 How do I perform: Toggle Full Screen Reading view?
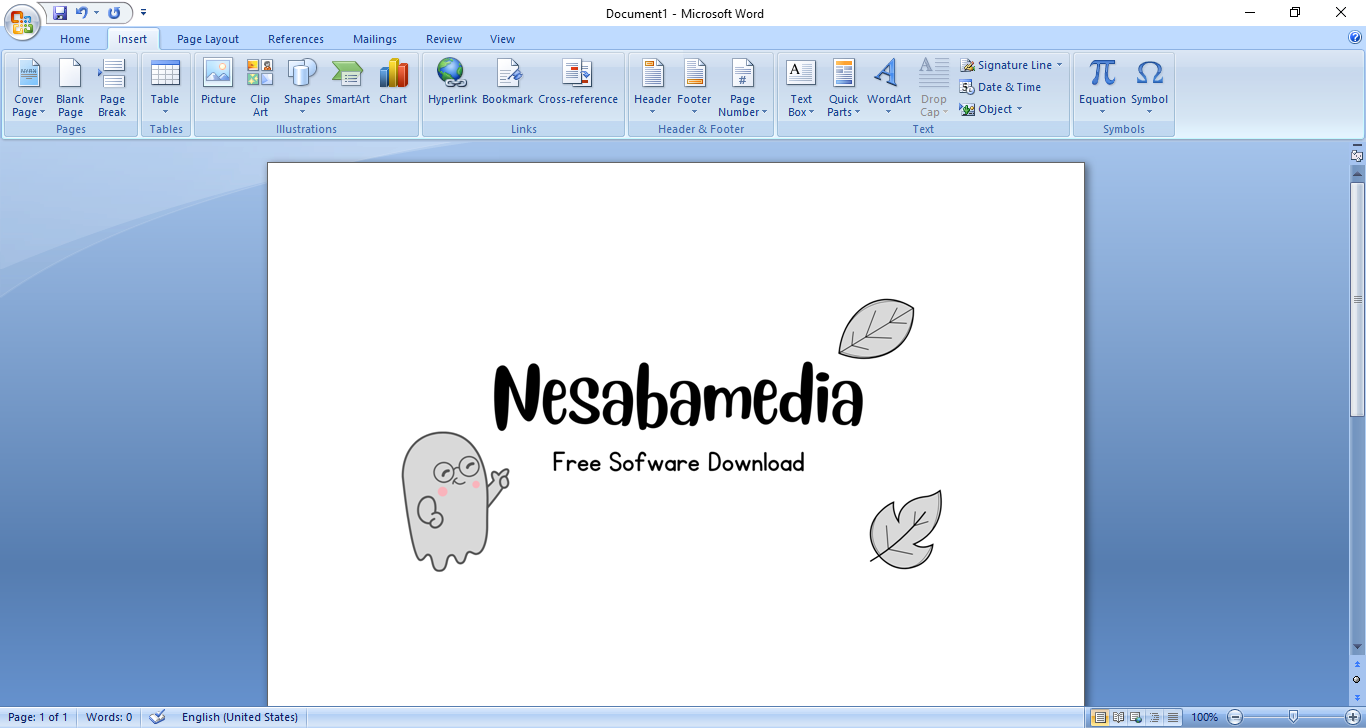(x=1118, y=717)
